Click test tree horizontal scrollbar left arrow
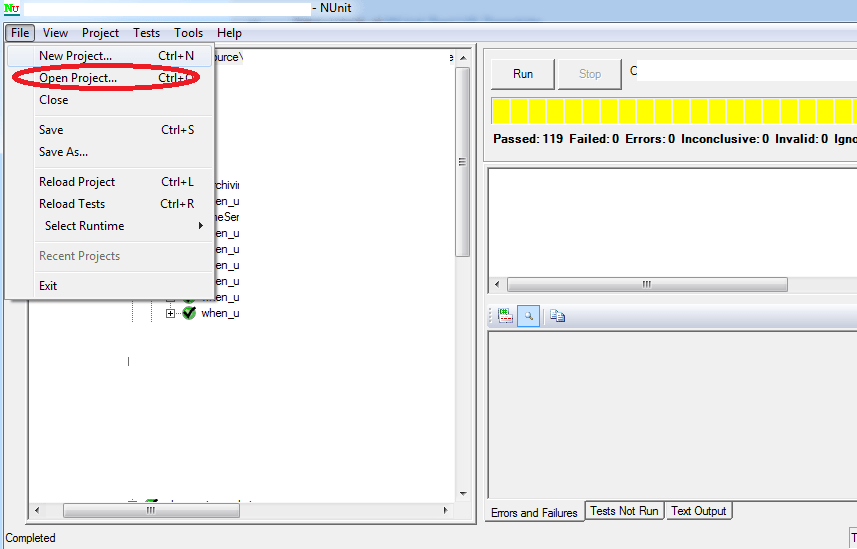 click(37, 510)
